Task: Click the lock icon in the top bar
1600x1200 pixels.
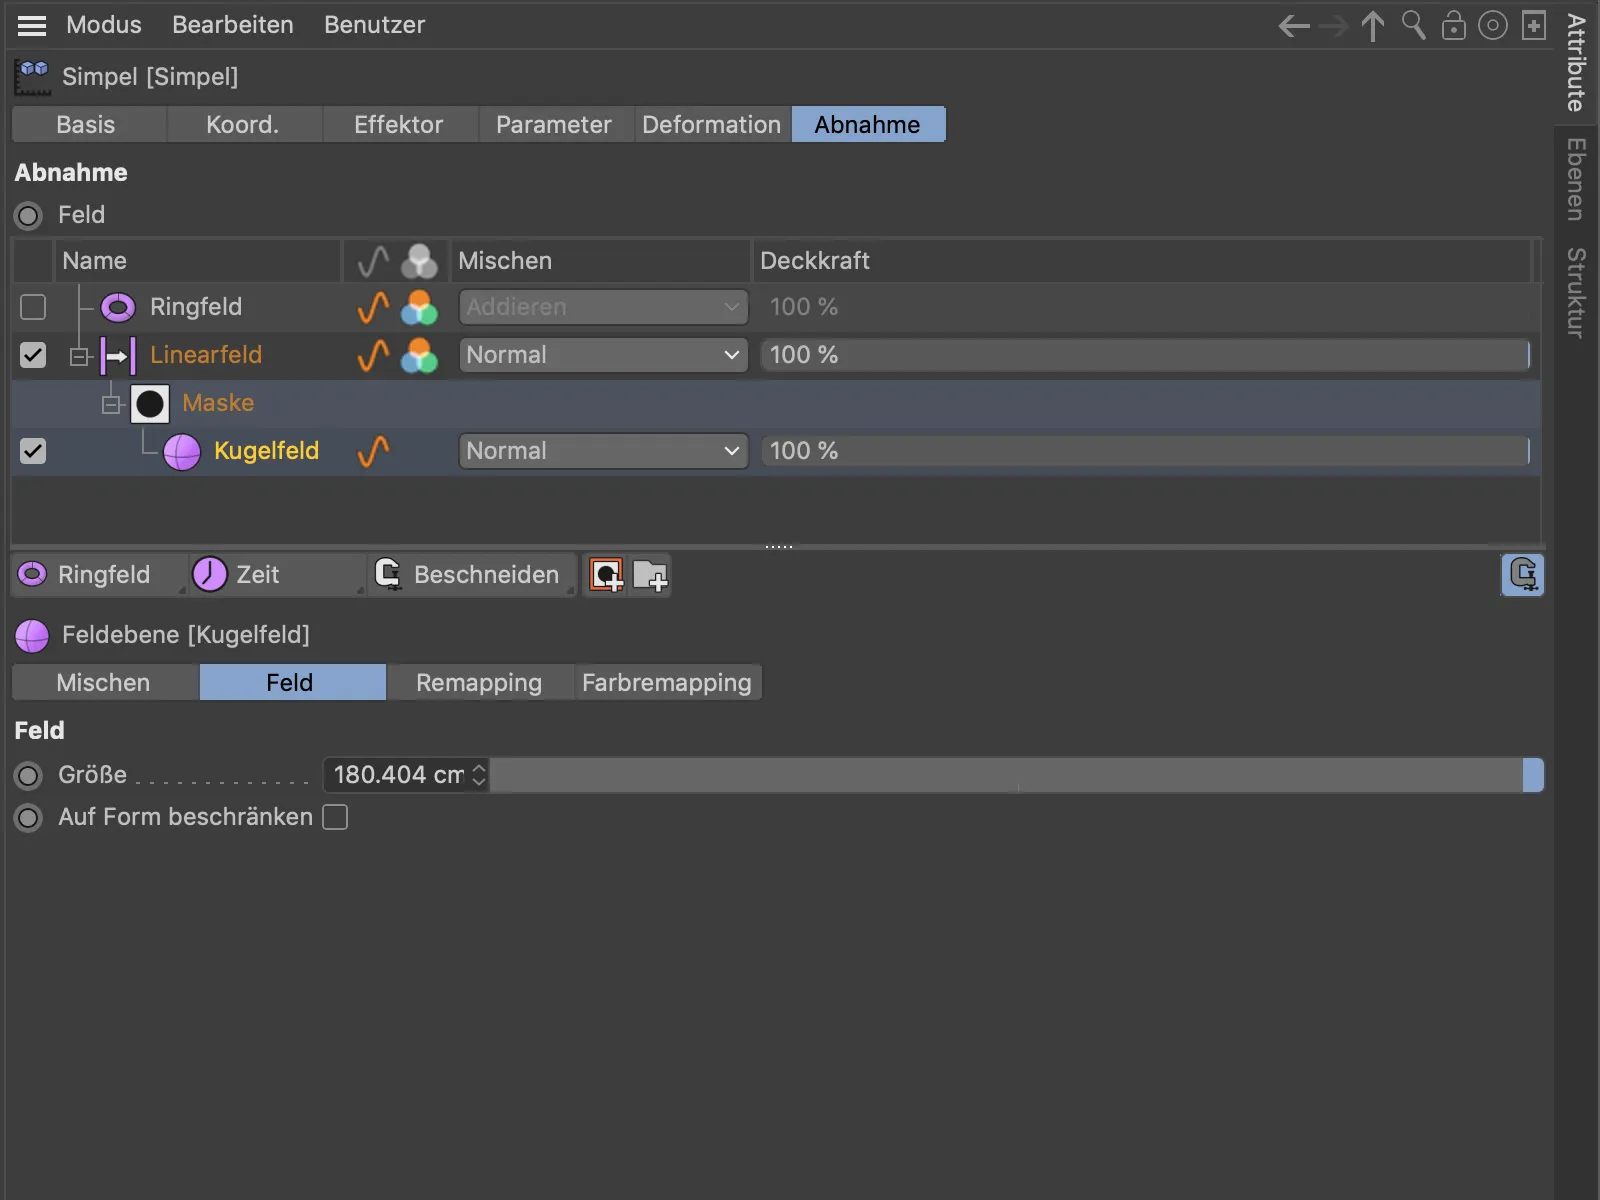Action: tap(1453, 25)
